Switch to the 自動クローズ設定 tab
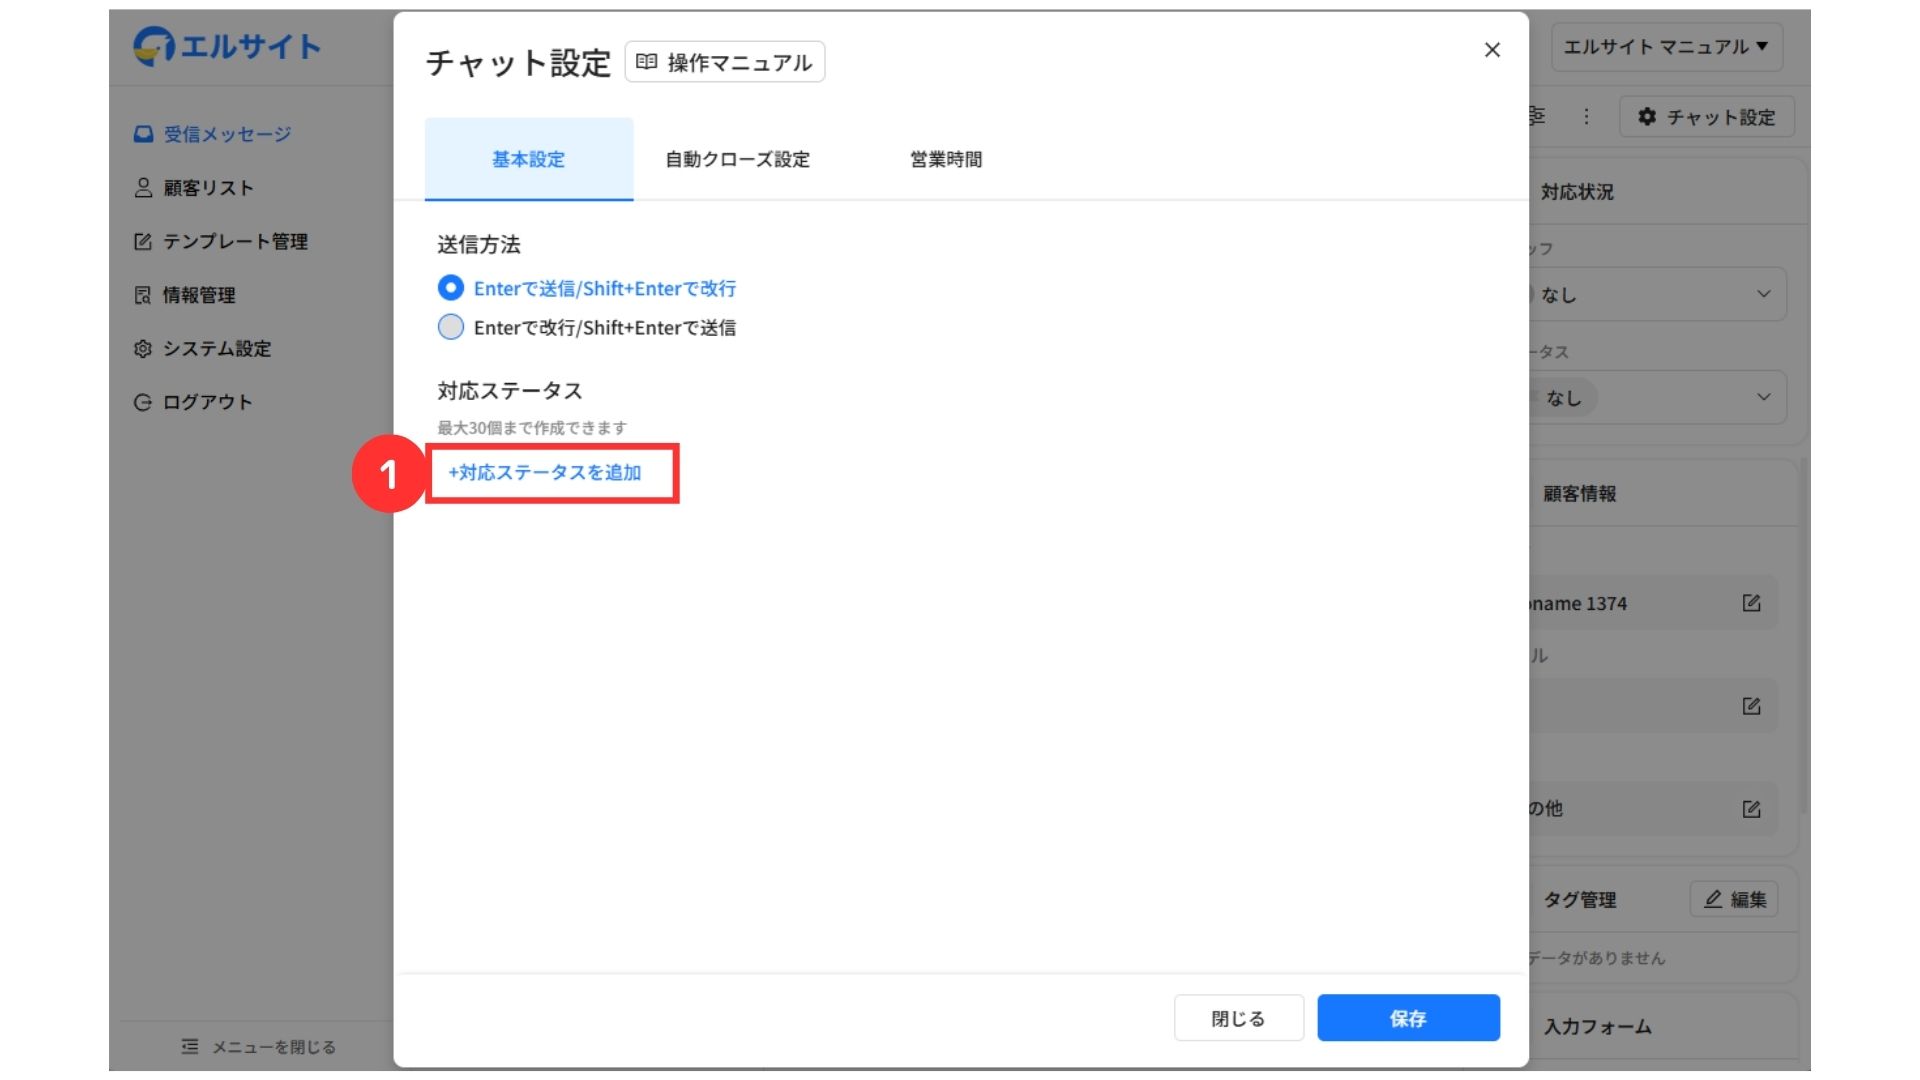The image size is (1920, 1080). pos(737,159)
